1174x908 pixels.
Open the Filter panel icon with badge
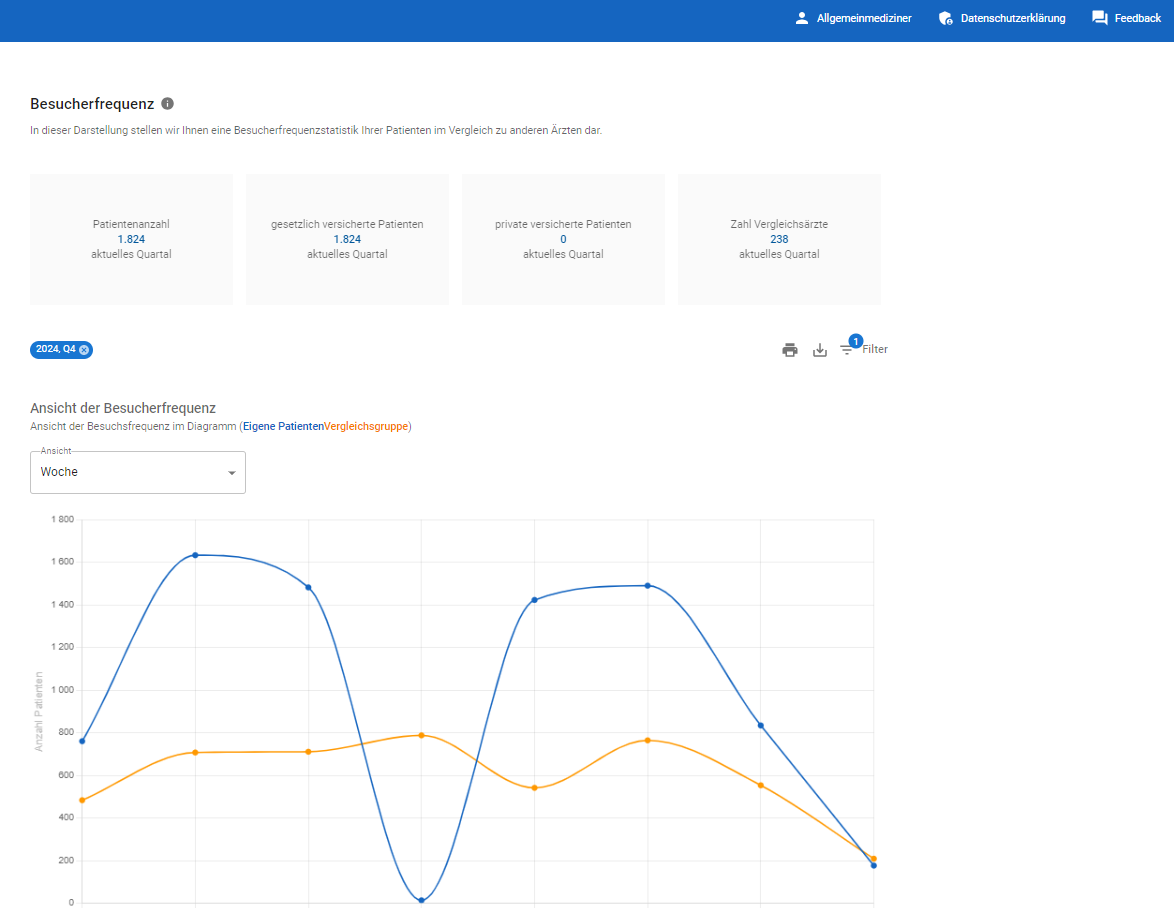[848, 349]
